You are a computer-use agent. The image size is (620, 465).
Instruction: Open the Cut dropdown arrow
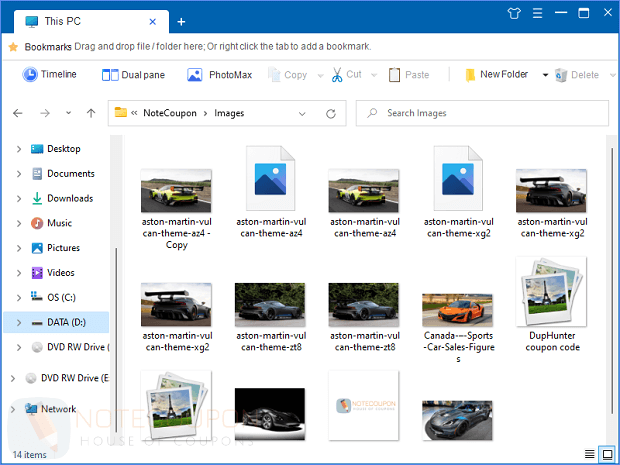point(374,75)
